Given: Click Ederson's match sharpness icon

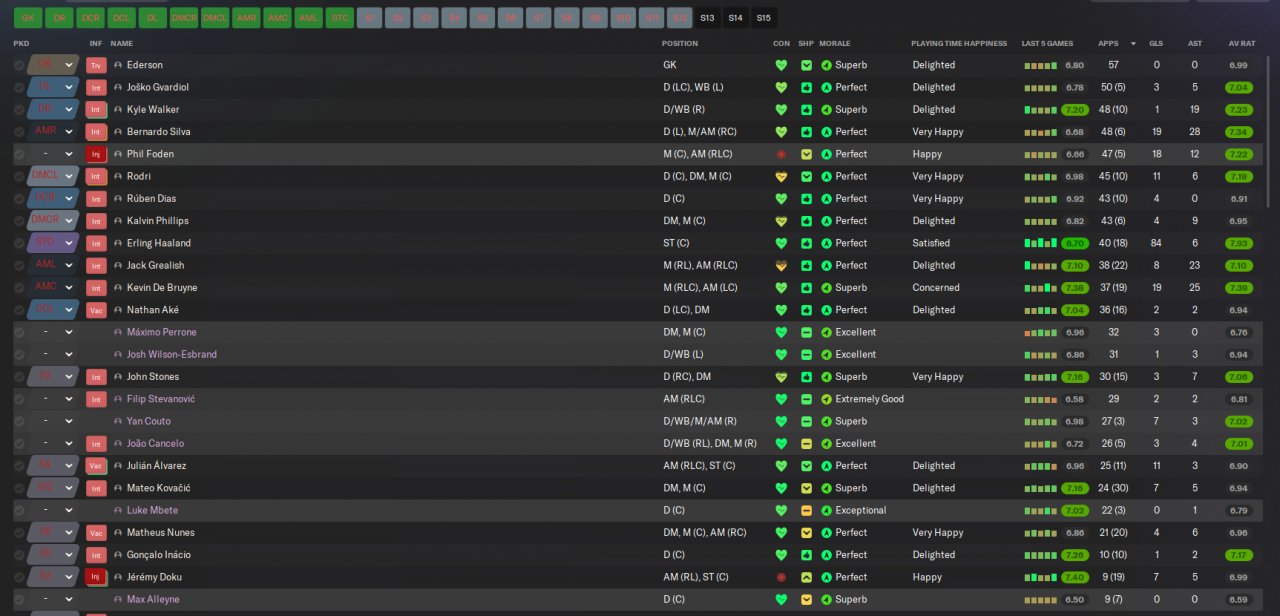Looking at the screenshot, I should 806,65.
